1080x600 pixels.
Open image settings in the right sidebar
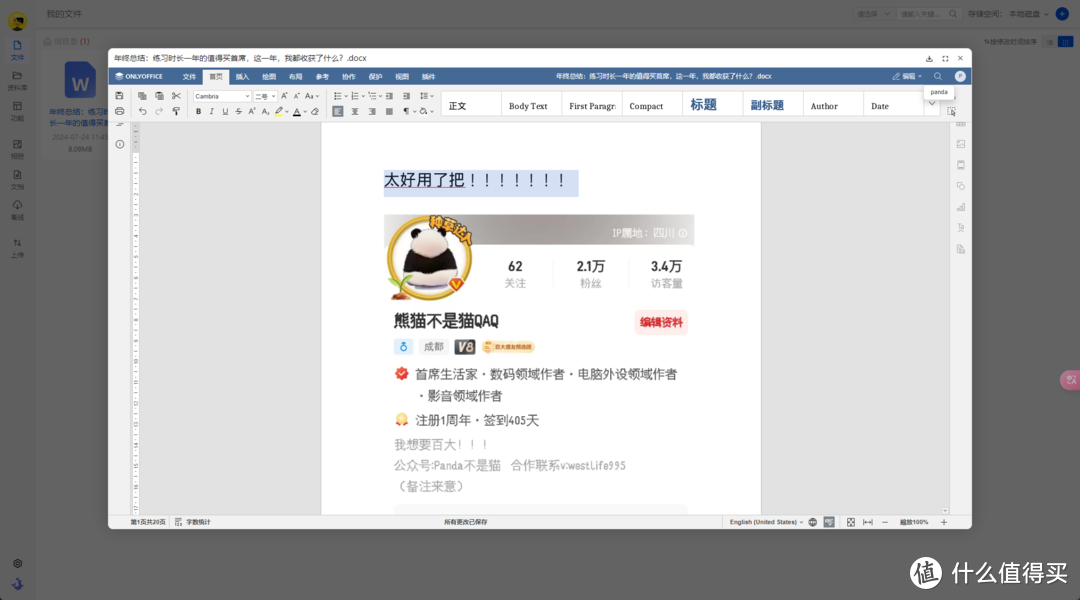[x=961, y=143]
